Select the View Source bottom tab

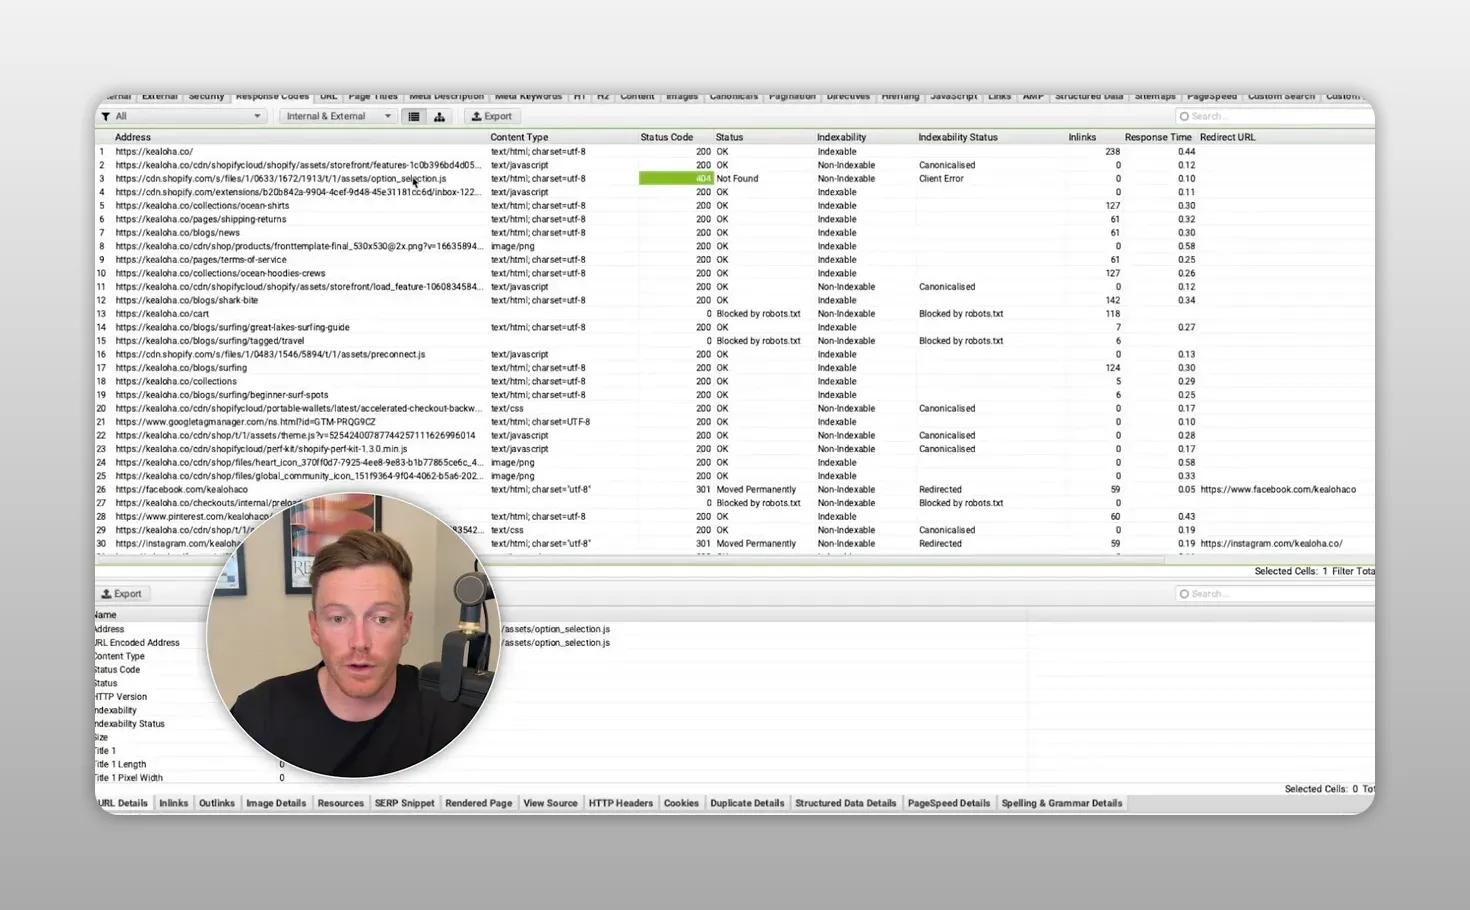551,803
